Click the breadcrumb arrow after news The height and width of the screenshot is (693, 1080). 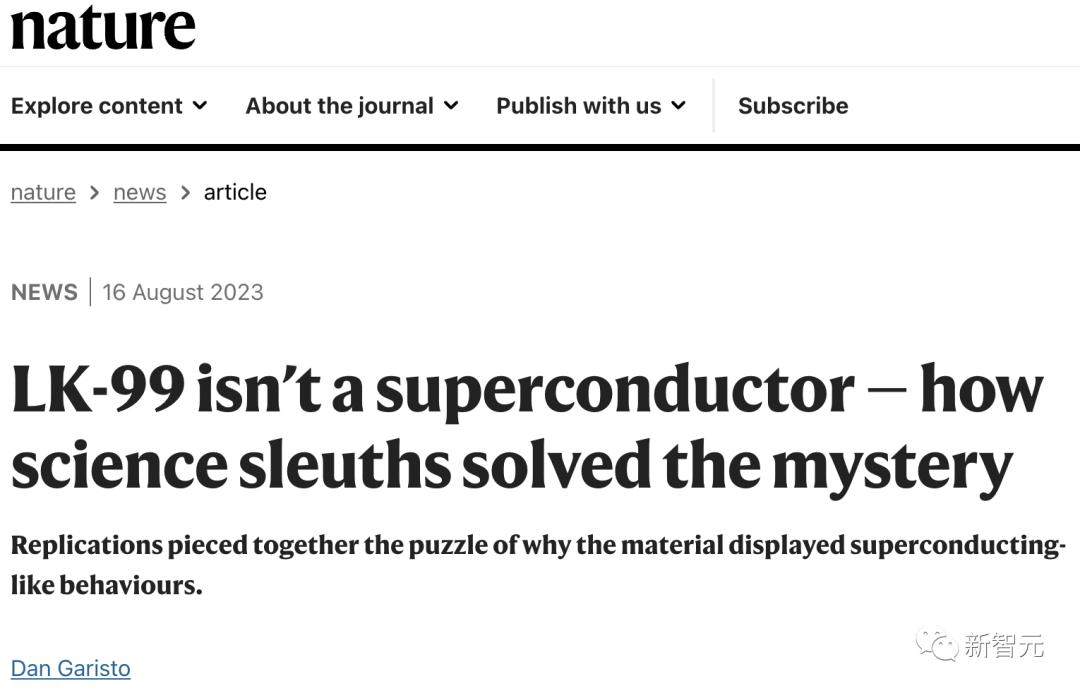185,193
